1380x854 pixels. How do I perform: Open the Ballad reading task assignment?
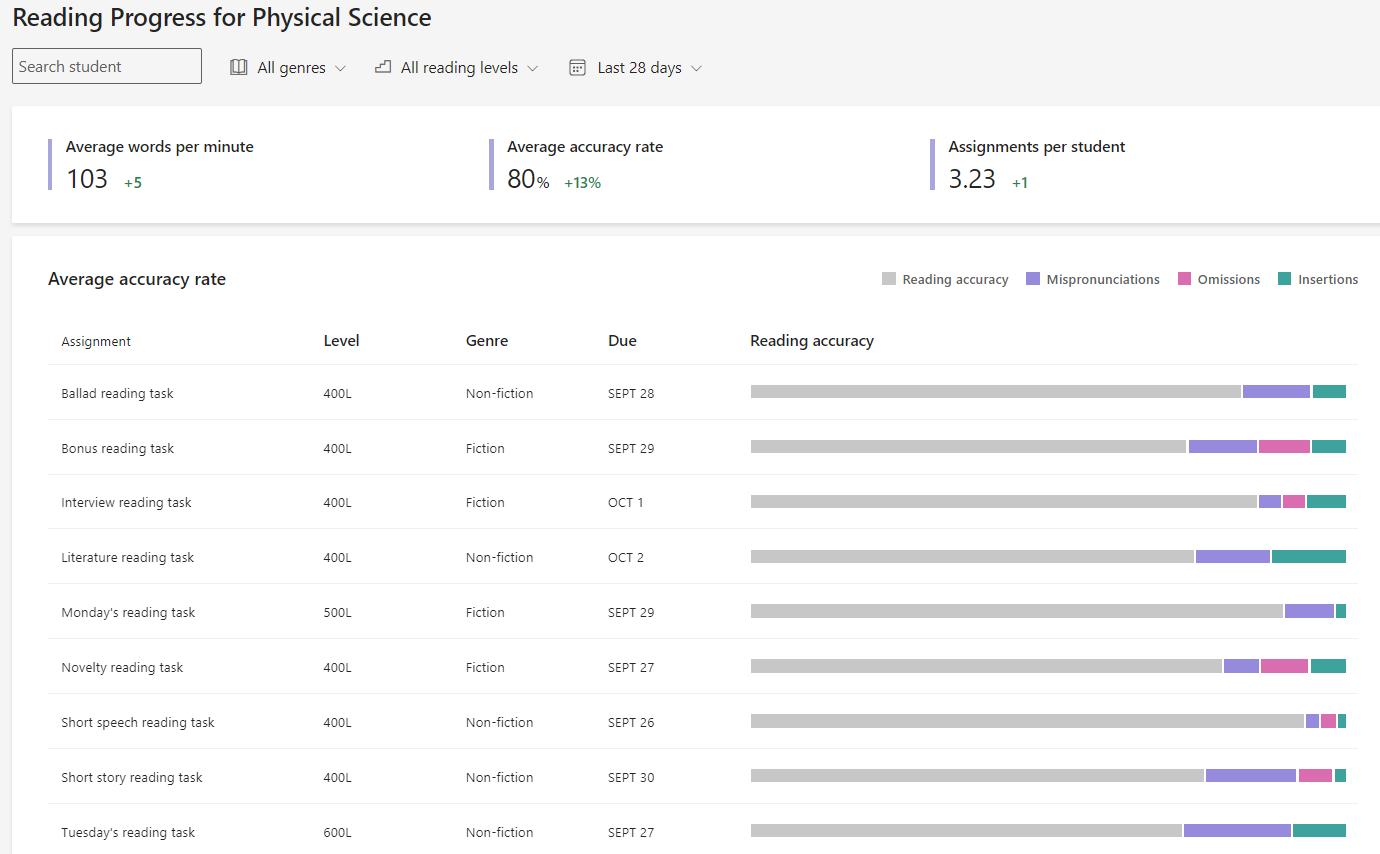click(117, 393)
